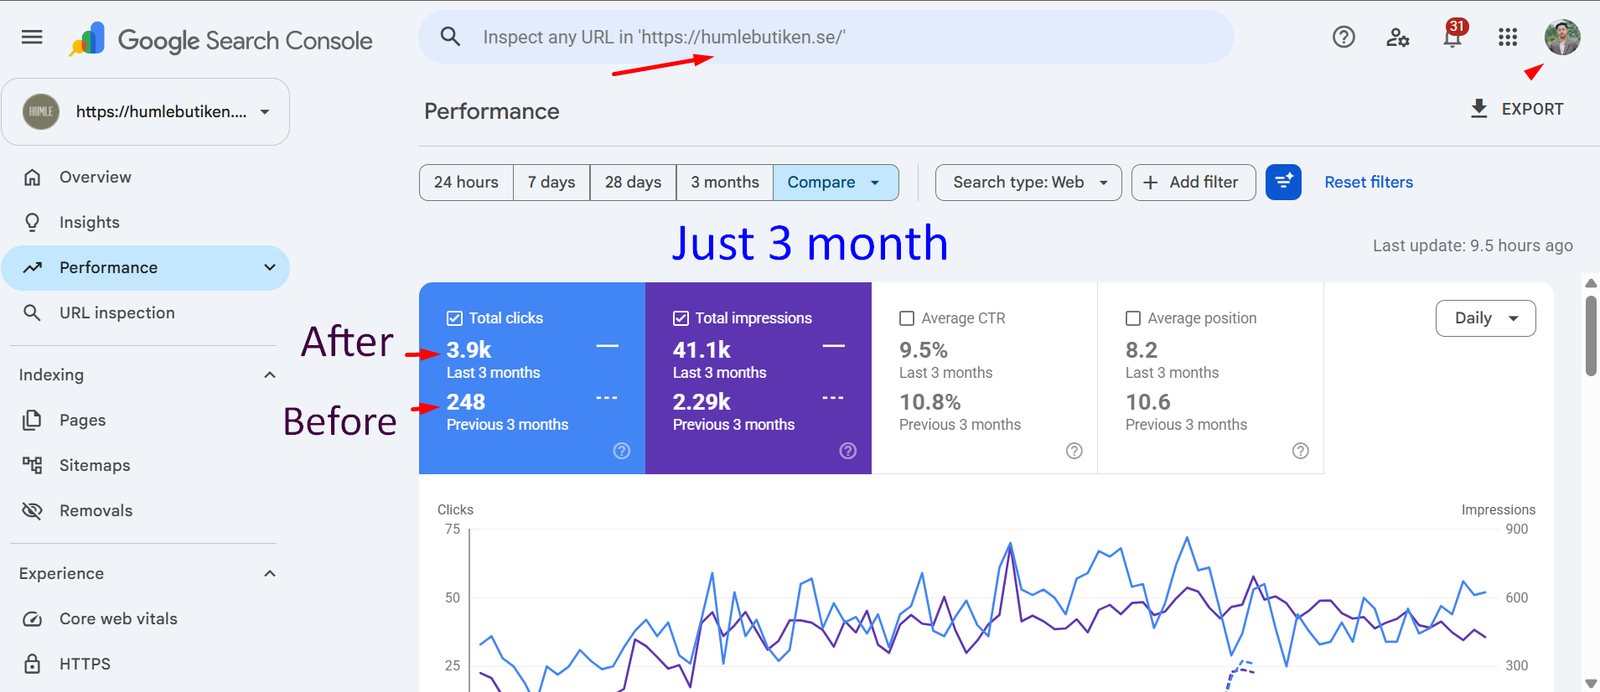Click the 41.1k total impressions value
The height and width of the screenshot is (692, 1600).
[702, 350]
